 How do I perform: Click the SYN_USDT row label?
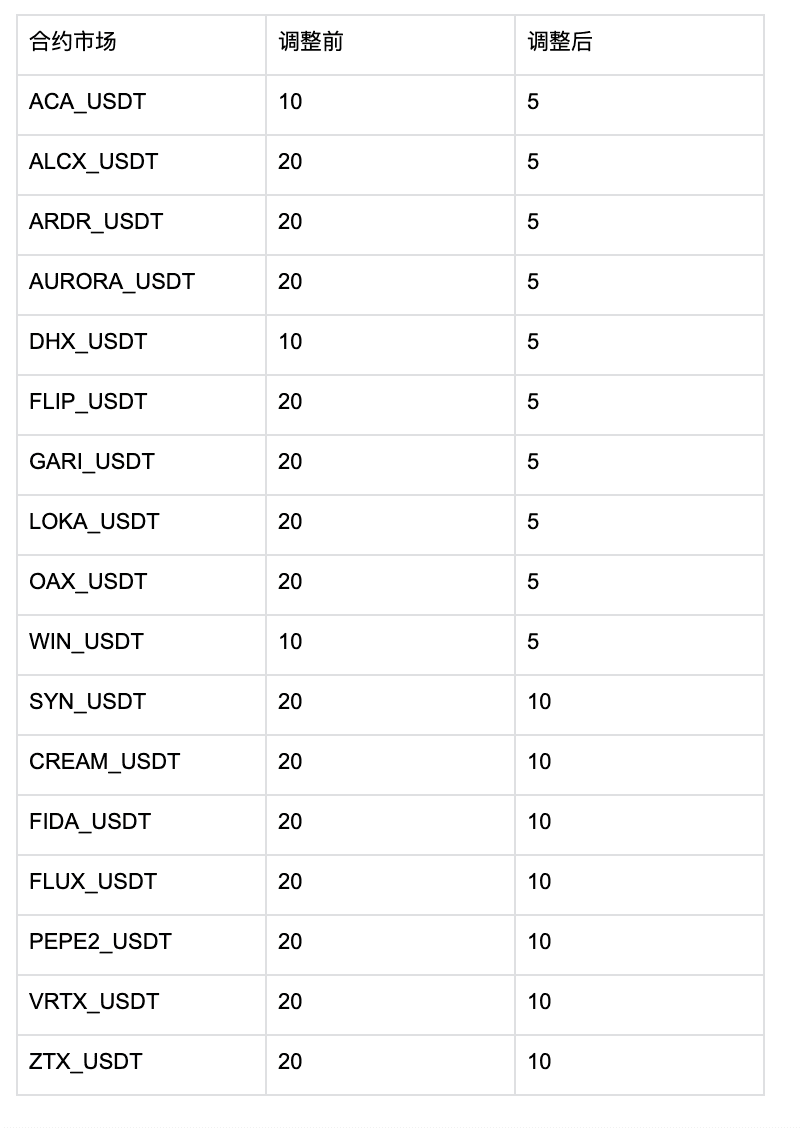88,702
